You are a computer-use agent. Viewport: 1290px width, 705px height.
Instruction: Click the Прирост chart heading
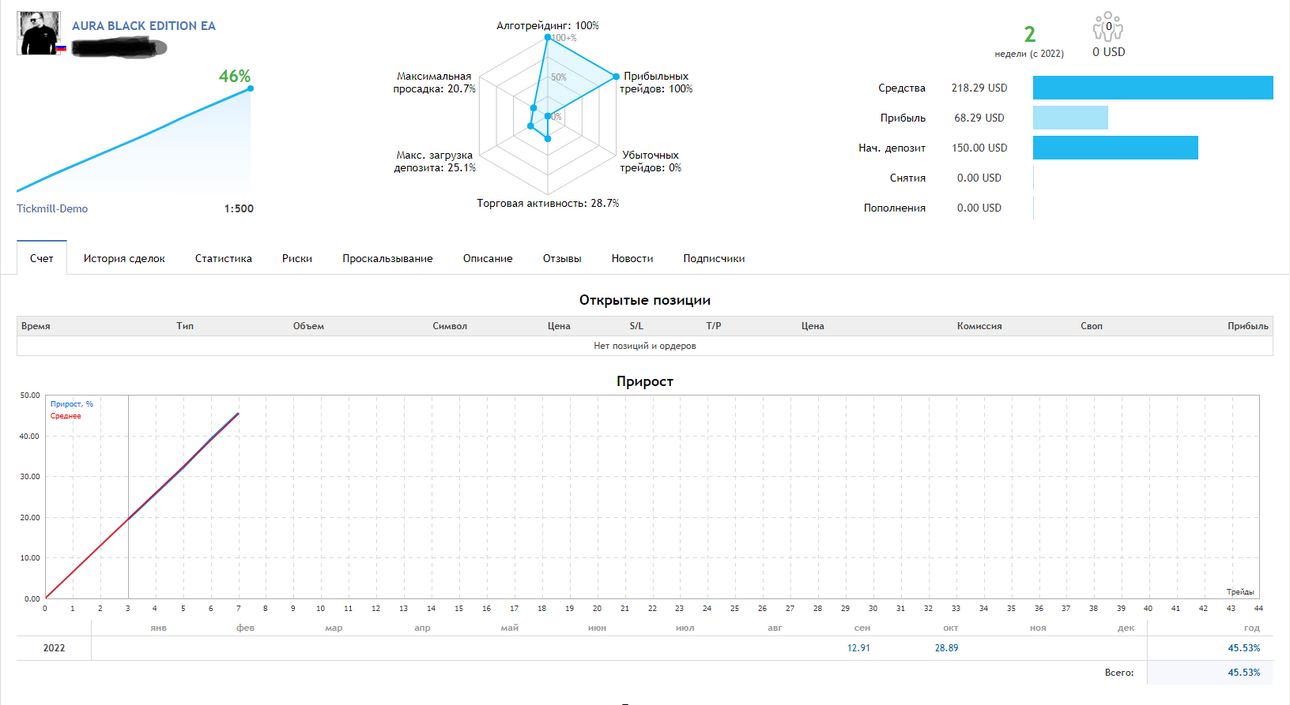(x=645, y=381)
